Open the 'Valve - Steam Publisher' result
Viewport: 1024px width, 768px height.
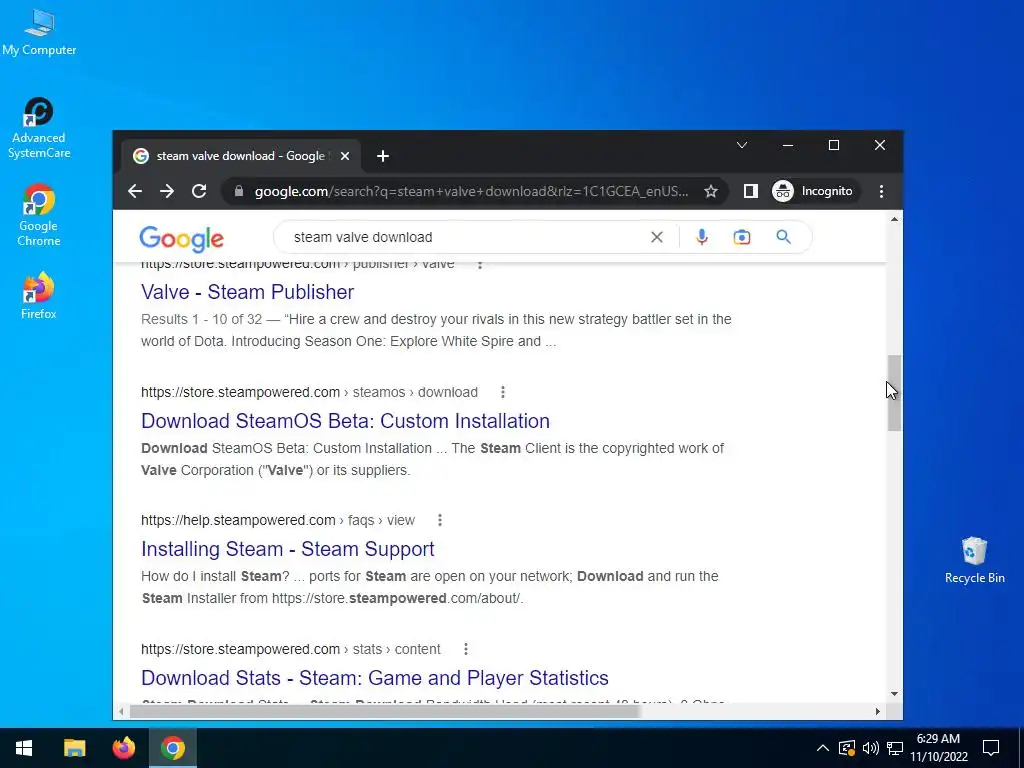pyautogui.click(x=248, y=292)
